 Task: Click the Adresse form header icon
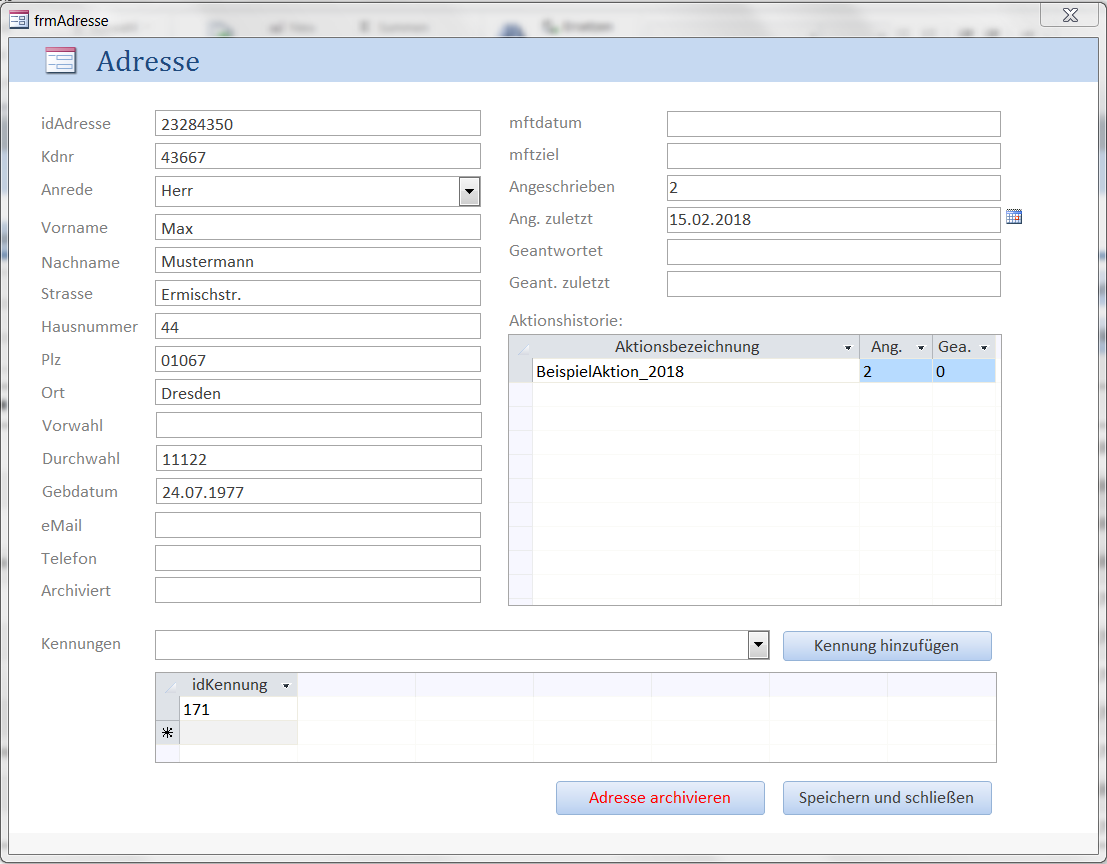click(x=61, y=61)
